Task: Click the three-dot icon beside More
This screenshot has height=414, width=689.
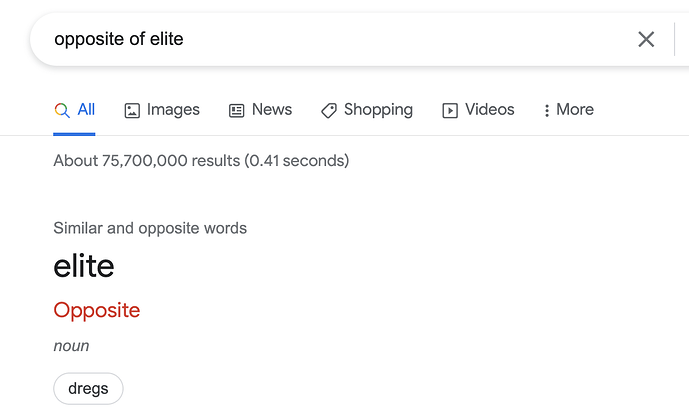Action: click(547, 110)
